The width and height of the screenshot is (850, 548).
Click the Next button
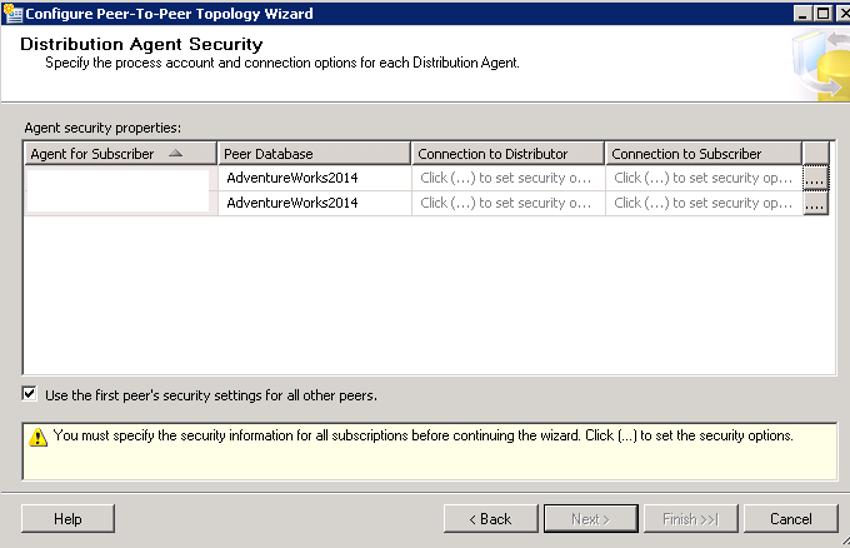point(591,519)
